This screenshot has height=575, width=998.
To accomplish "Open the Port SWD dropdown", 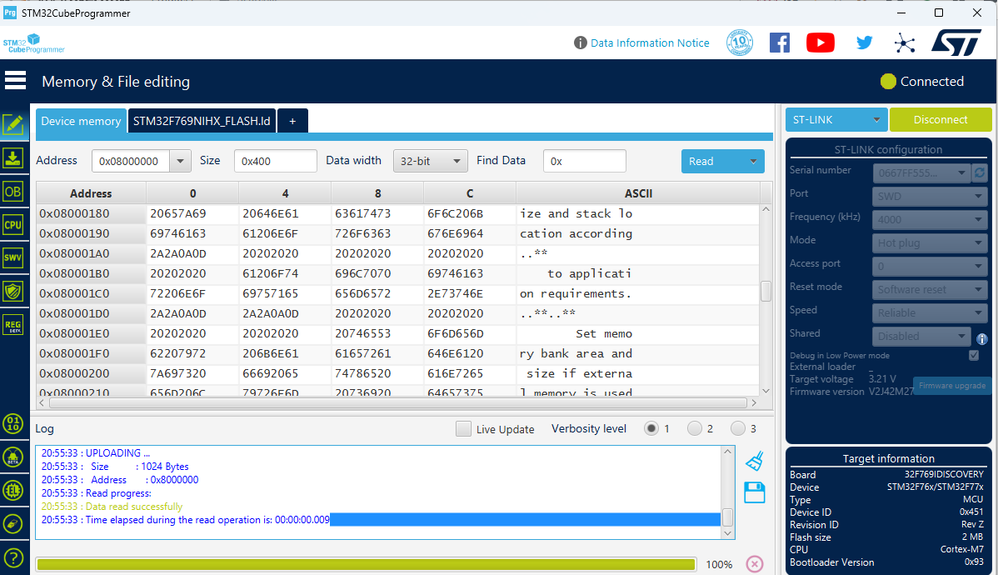I will pos(930,196).
